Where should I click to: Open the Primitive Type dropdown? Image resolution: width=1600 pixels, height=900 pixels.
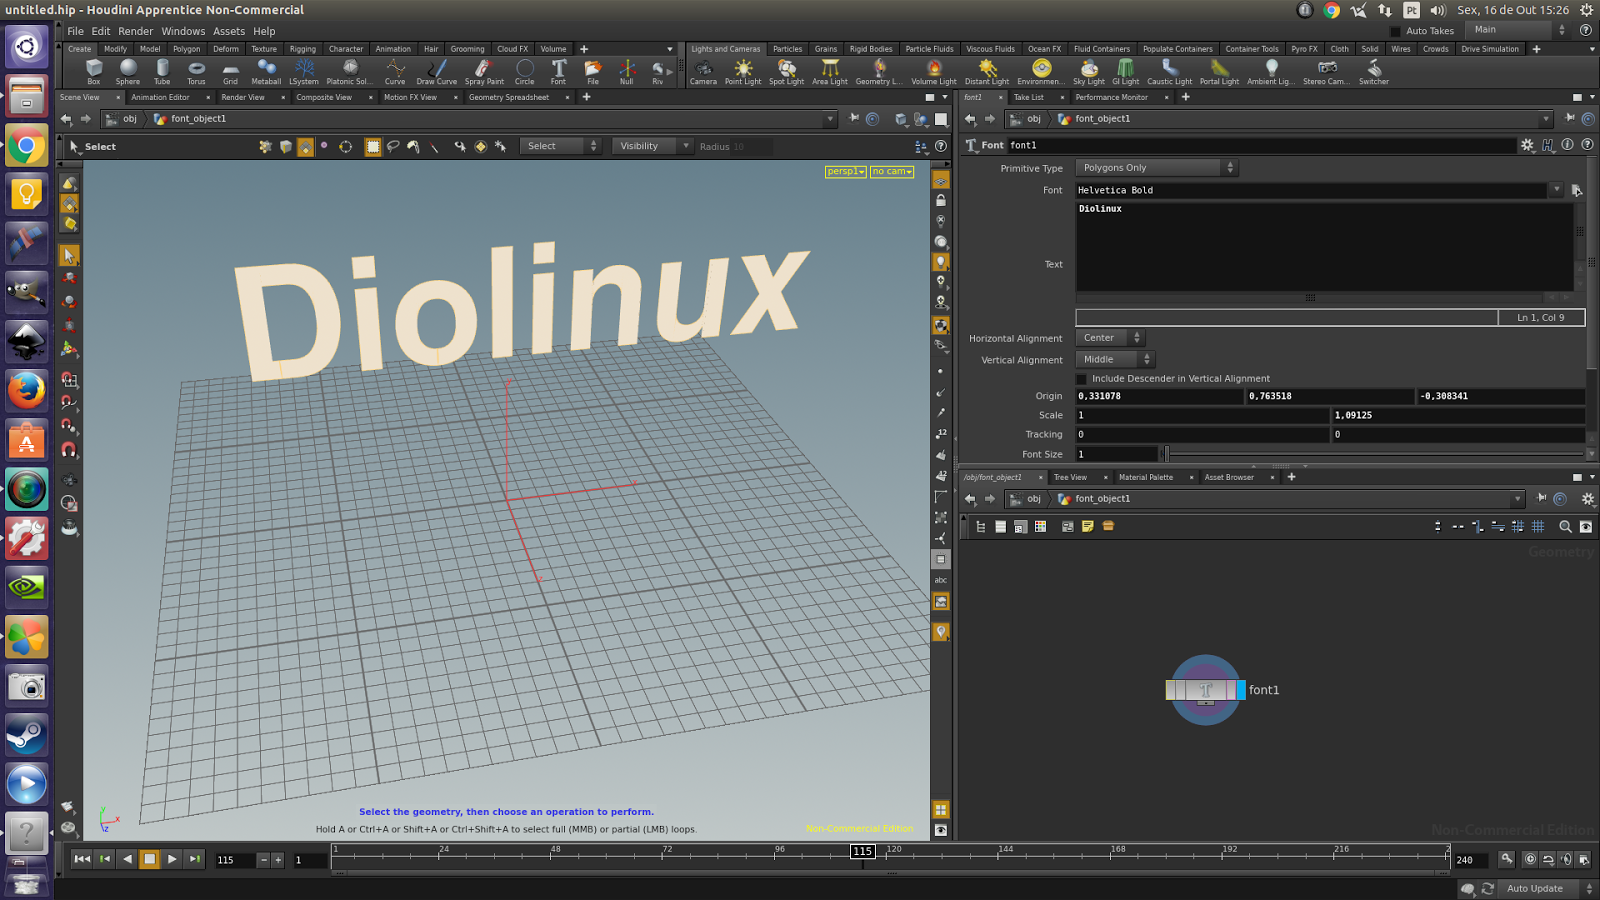pyautogui.click(x=1157, y=168)
